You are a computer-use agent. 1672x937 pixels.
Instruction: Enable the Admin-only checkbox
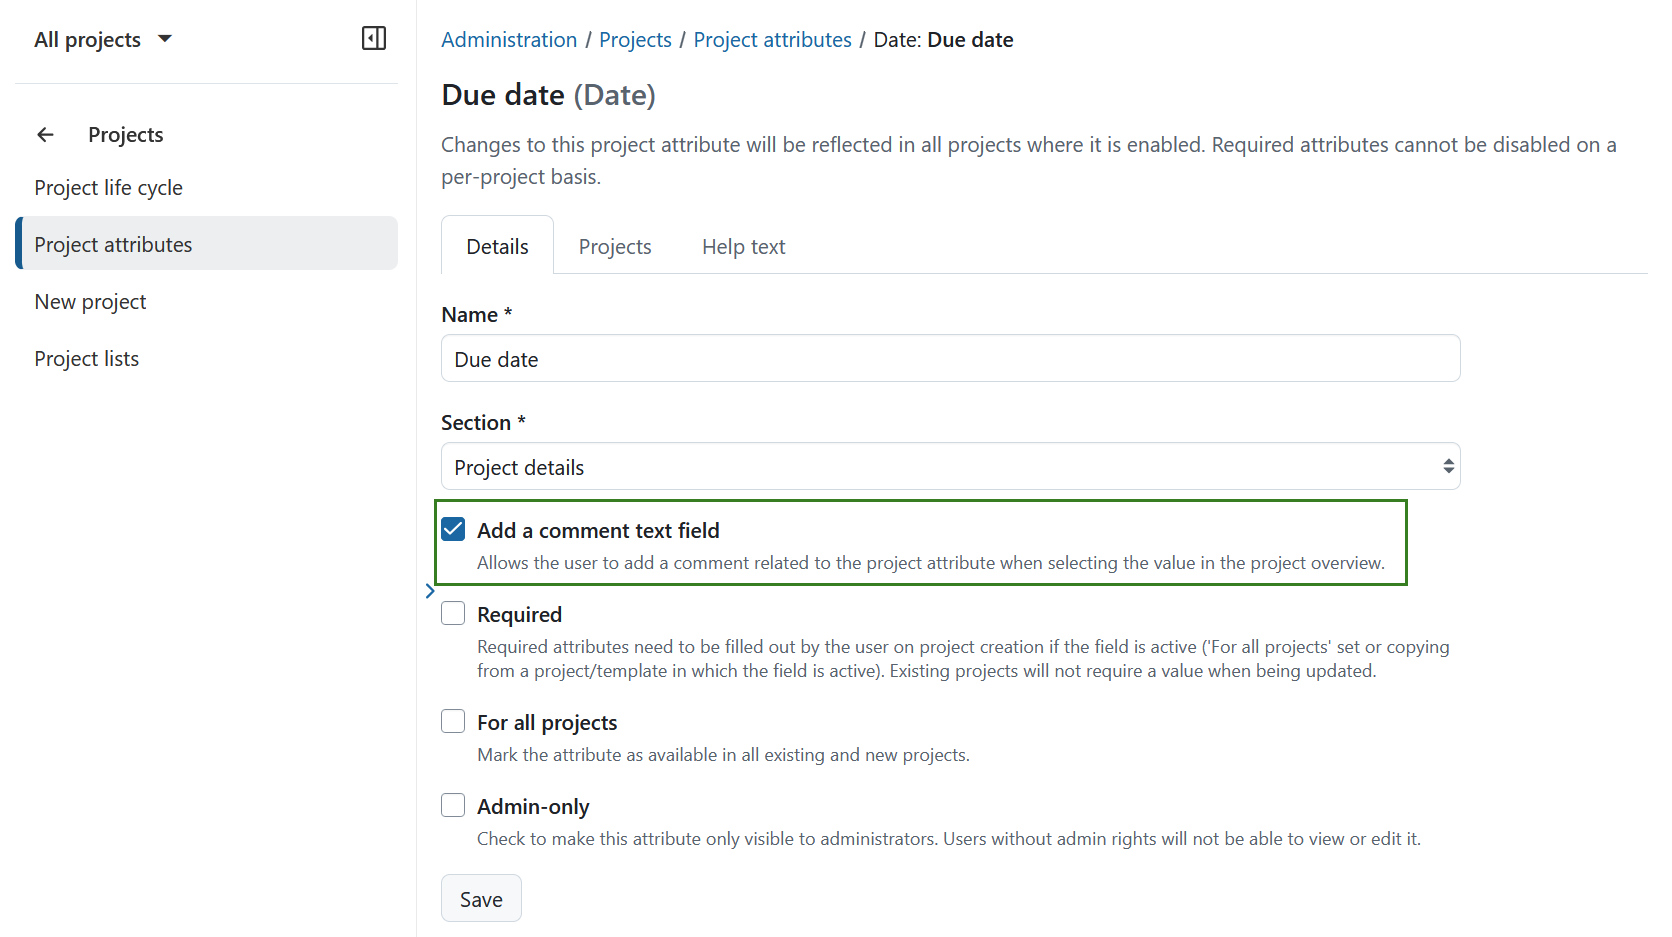coord(453,804)
